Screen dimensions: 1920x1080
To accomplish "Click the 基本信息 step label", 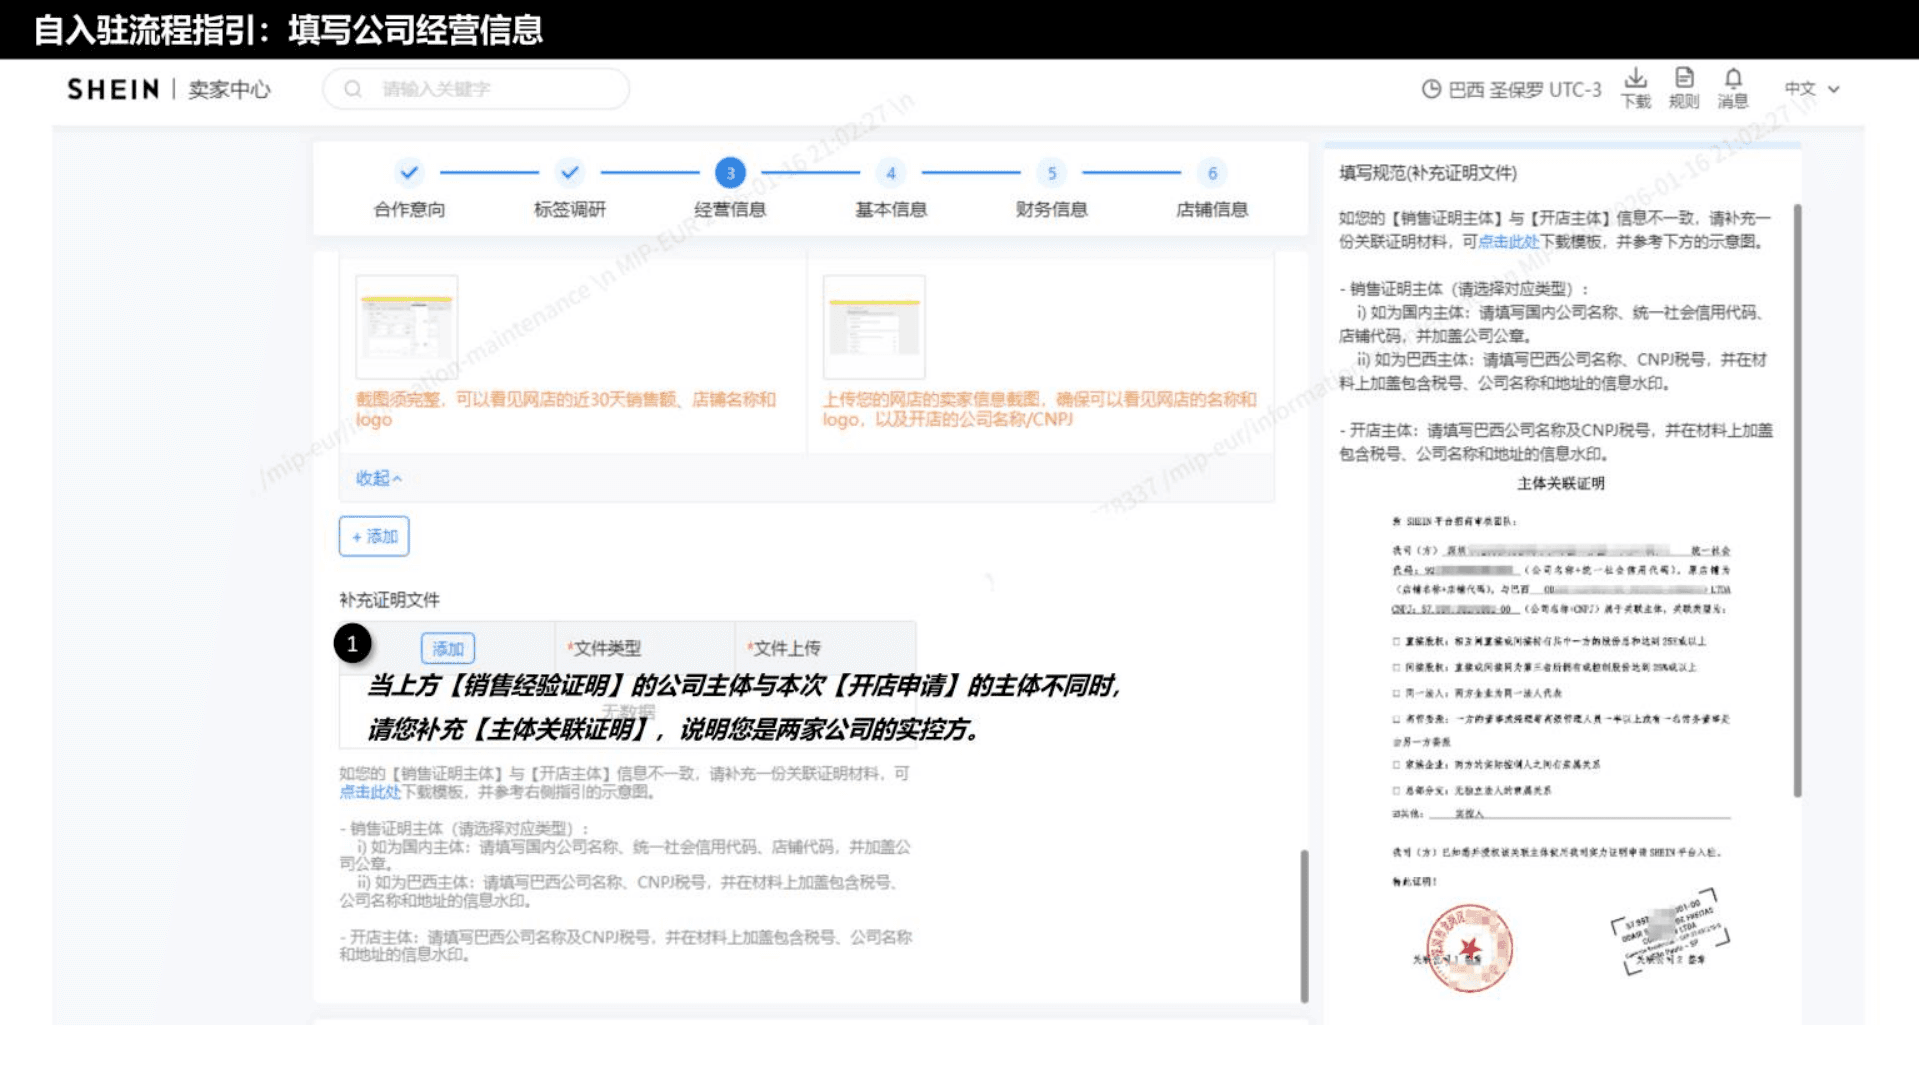I will [x=891, y=209].
